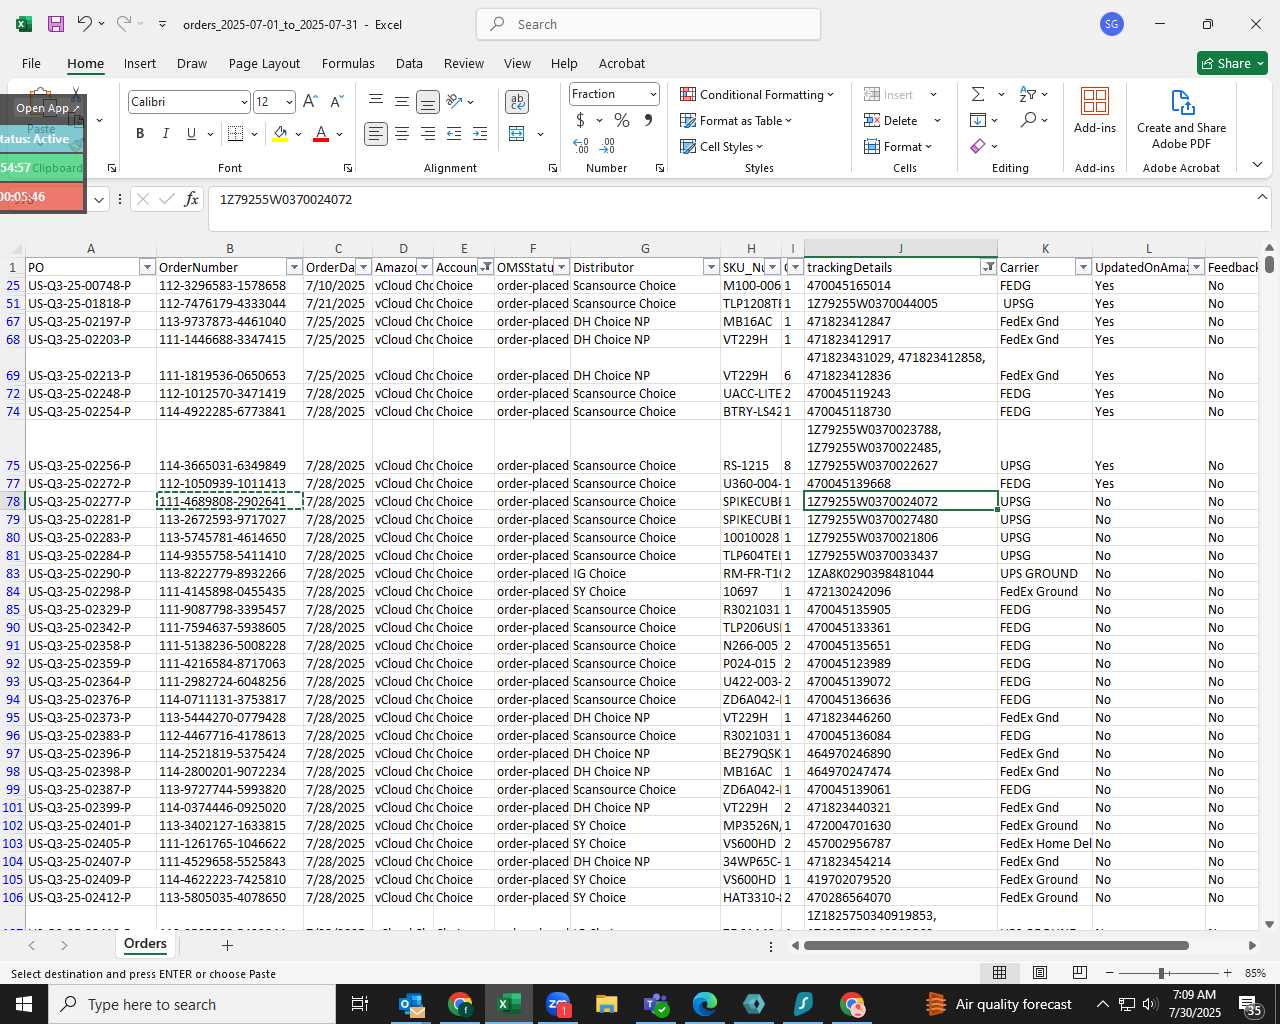The width and height of the screenshot is (1280, 1024).
Task: Open filter dropdown on PO column
Action: click(x=147, y=267)
